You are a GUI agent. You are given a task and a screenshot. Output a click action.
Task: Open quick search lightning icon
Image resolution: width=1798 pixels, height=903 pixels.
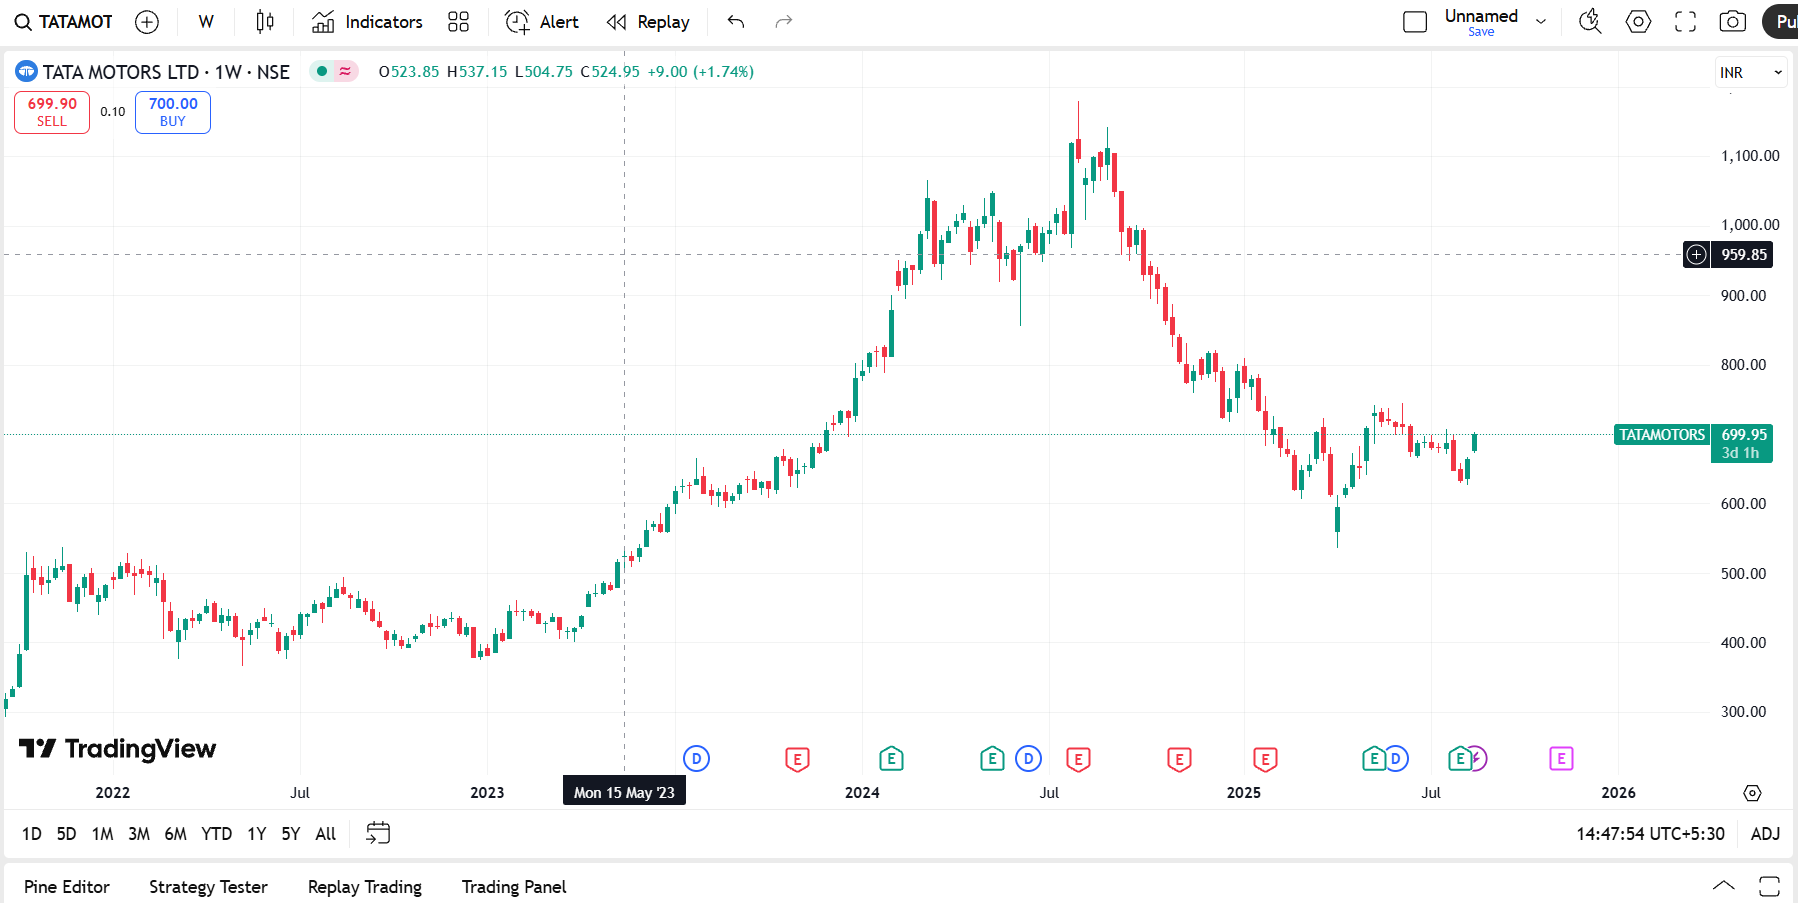pos(1590,22)
